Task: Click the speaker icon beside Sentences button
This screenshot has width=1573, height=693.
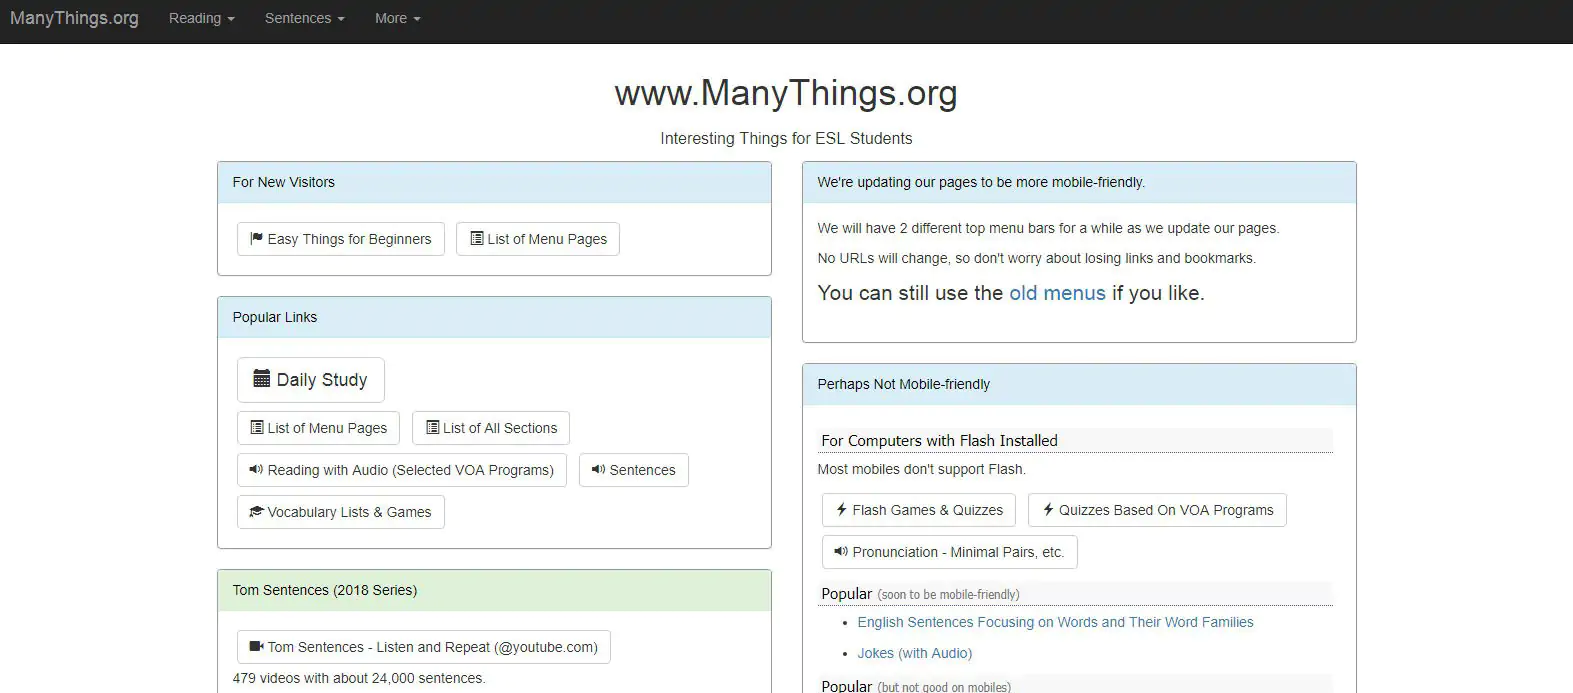Action: [598, 470]
